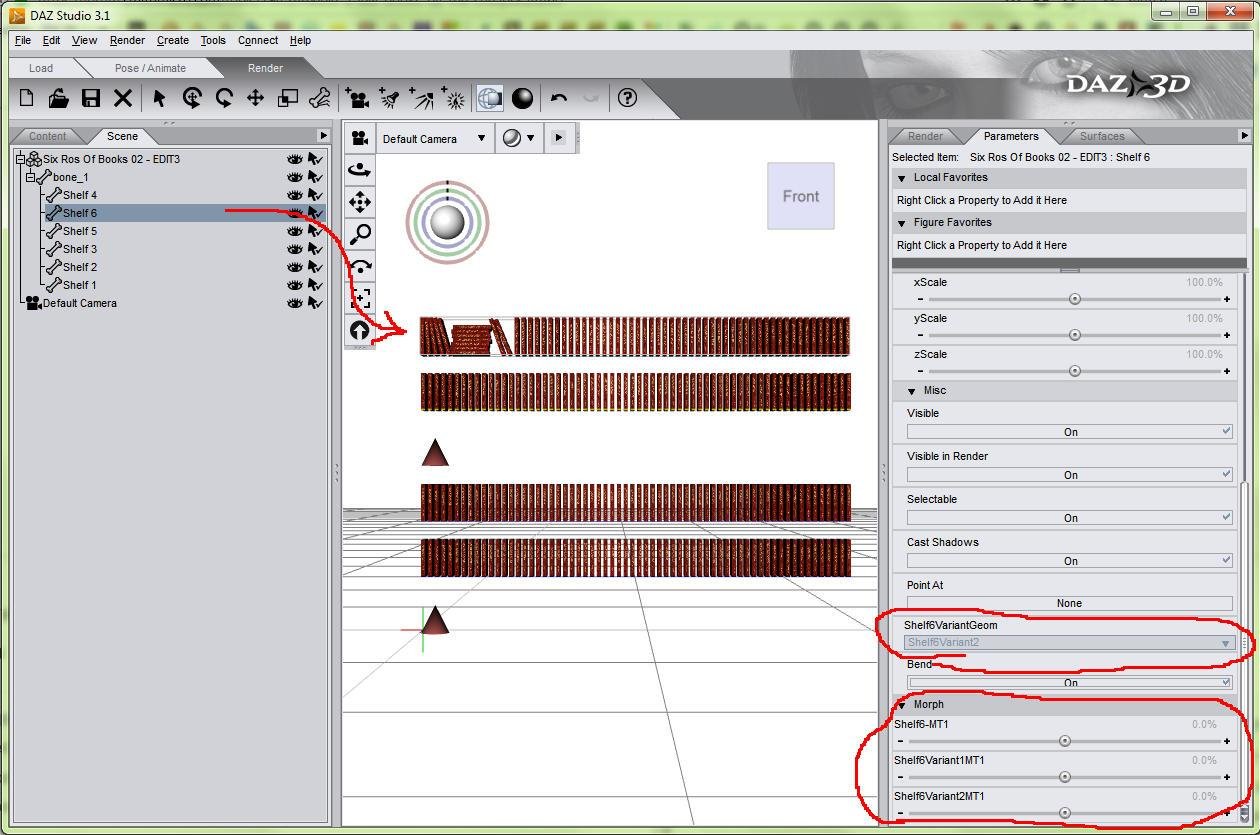Click the frame selection viewport control

click(360, 298)
